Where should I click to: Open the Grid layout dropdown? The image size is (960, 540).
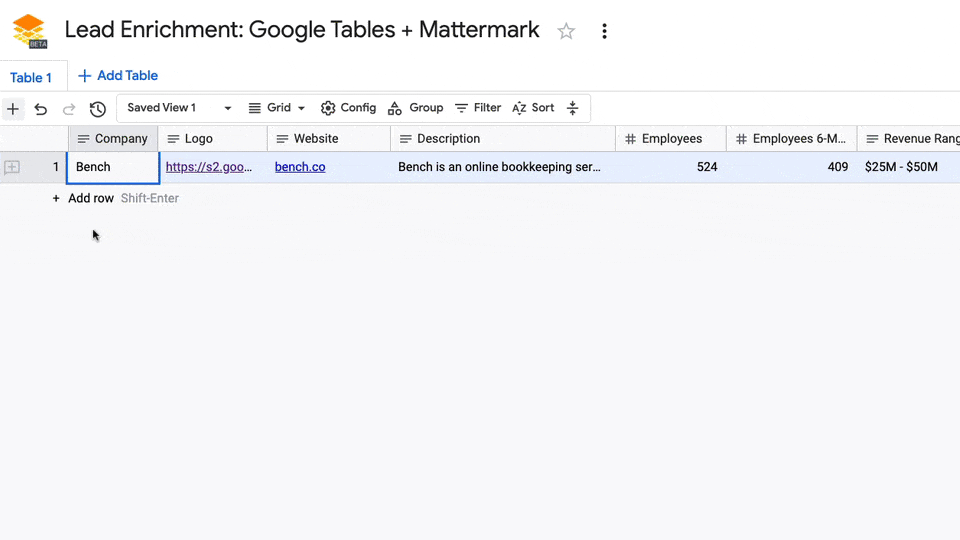277,108
